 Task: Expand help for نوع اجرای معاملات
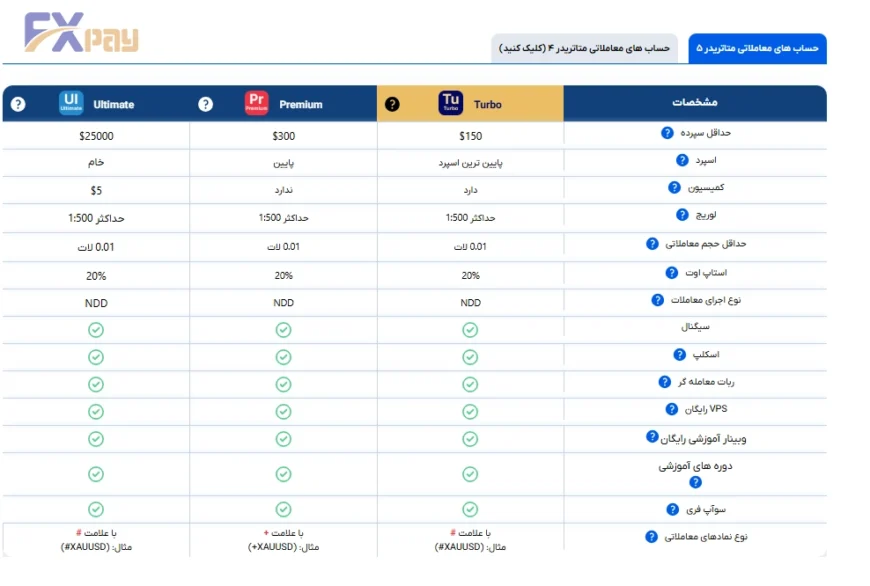(659, 299)
